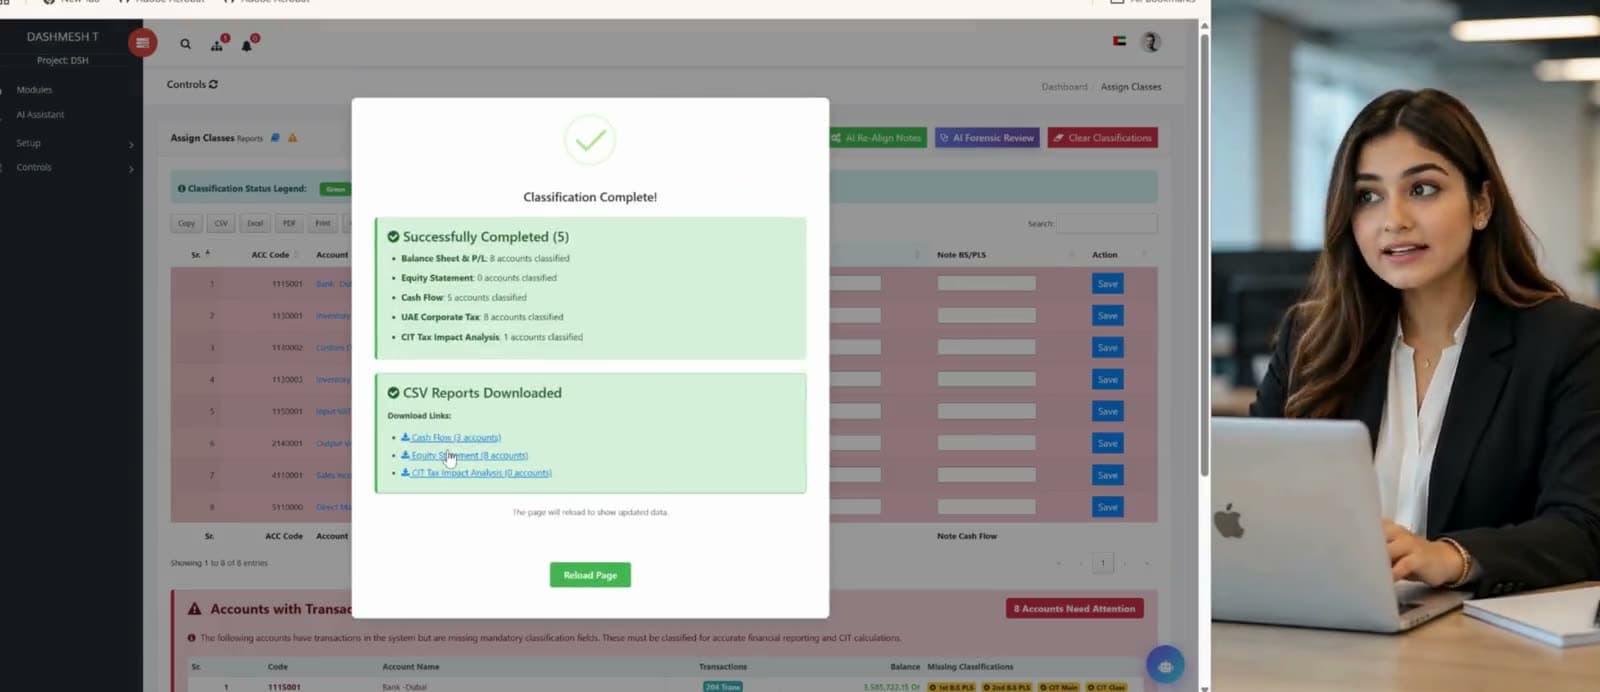Open the notifications bell icon

coord(247,44)
